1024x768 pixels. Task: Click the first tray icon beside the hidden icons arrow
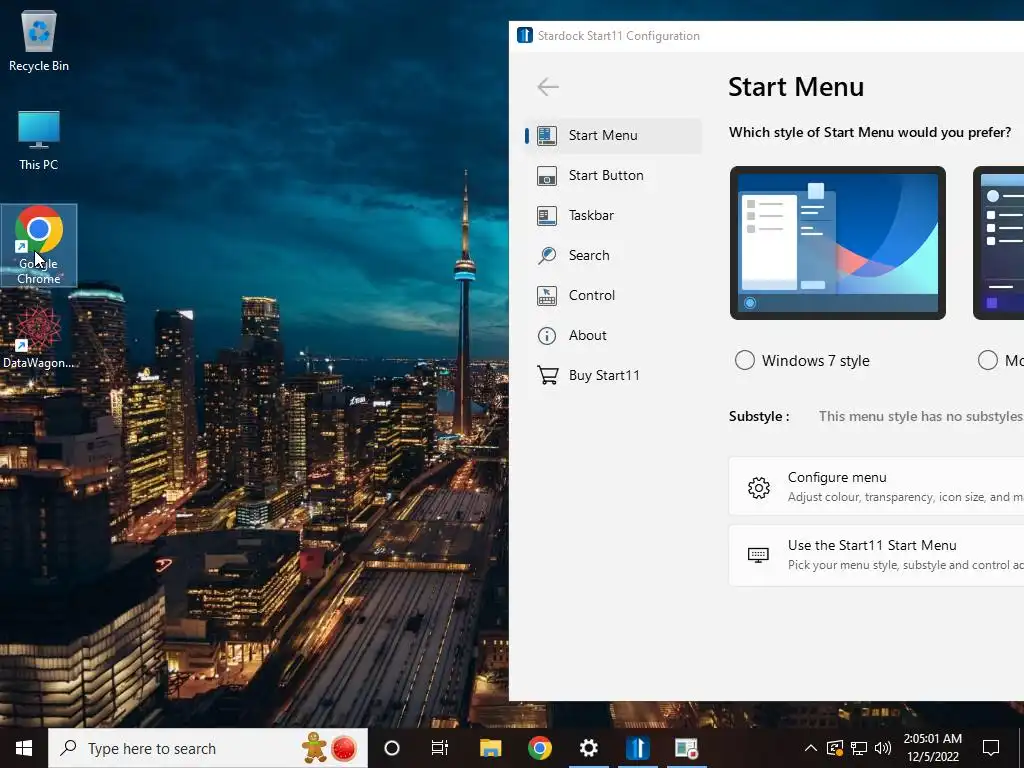[835, 748]
